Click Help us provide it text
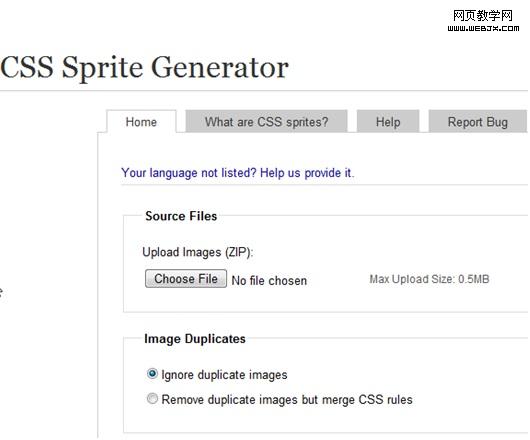 tap(307, 173)
